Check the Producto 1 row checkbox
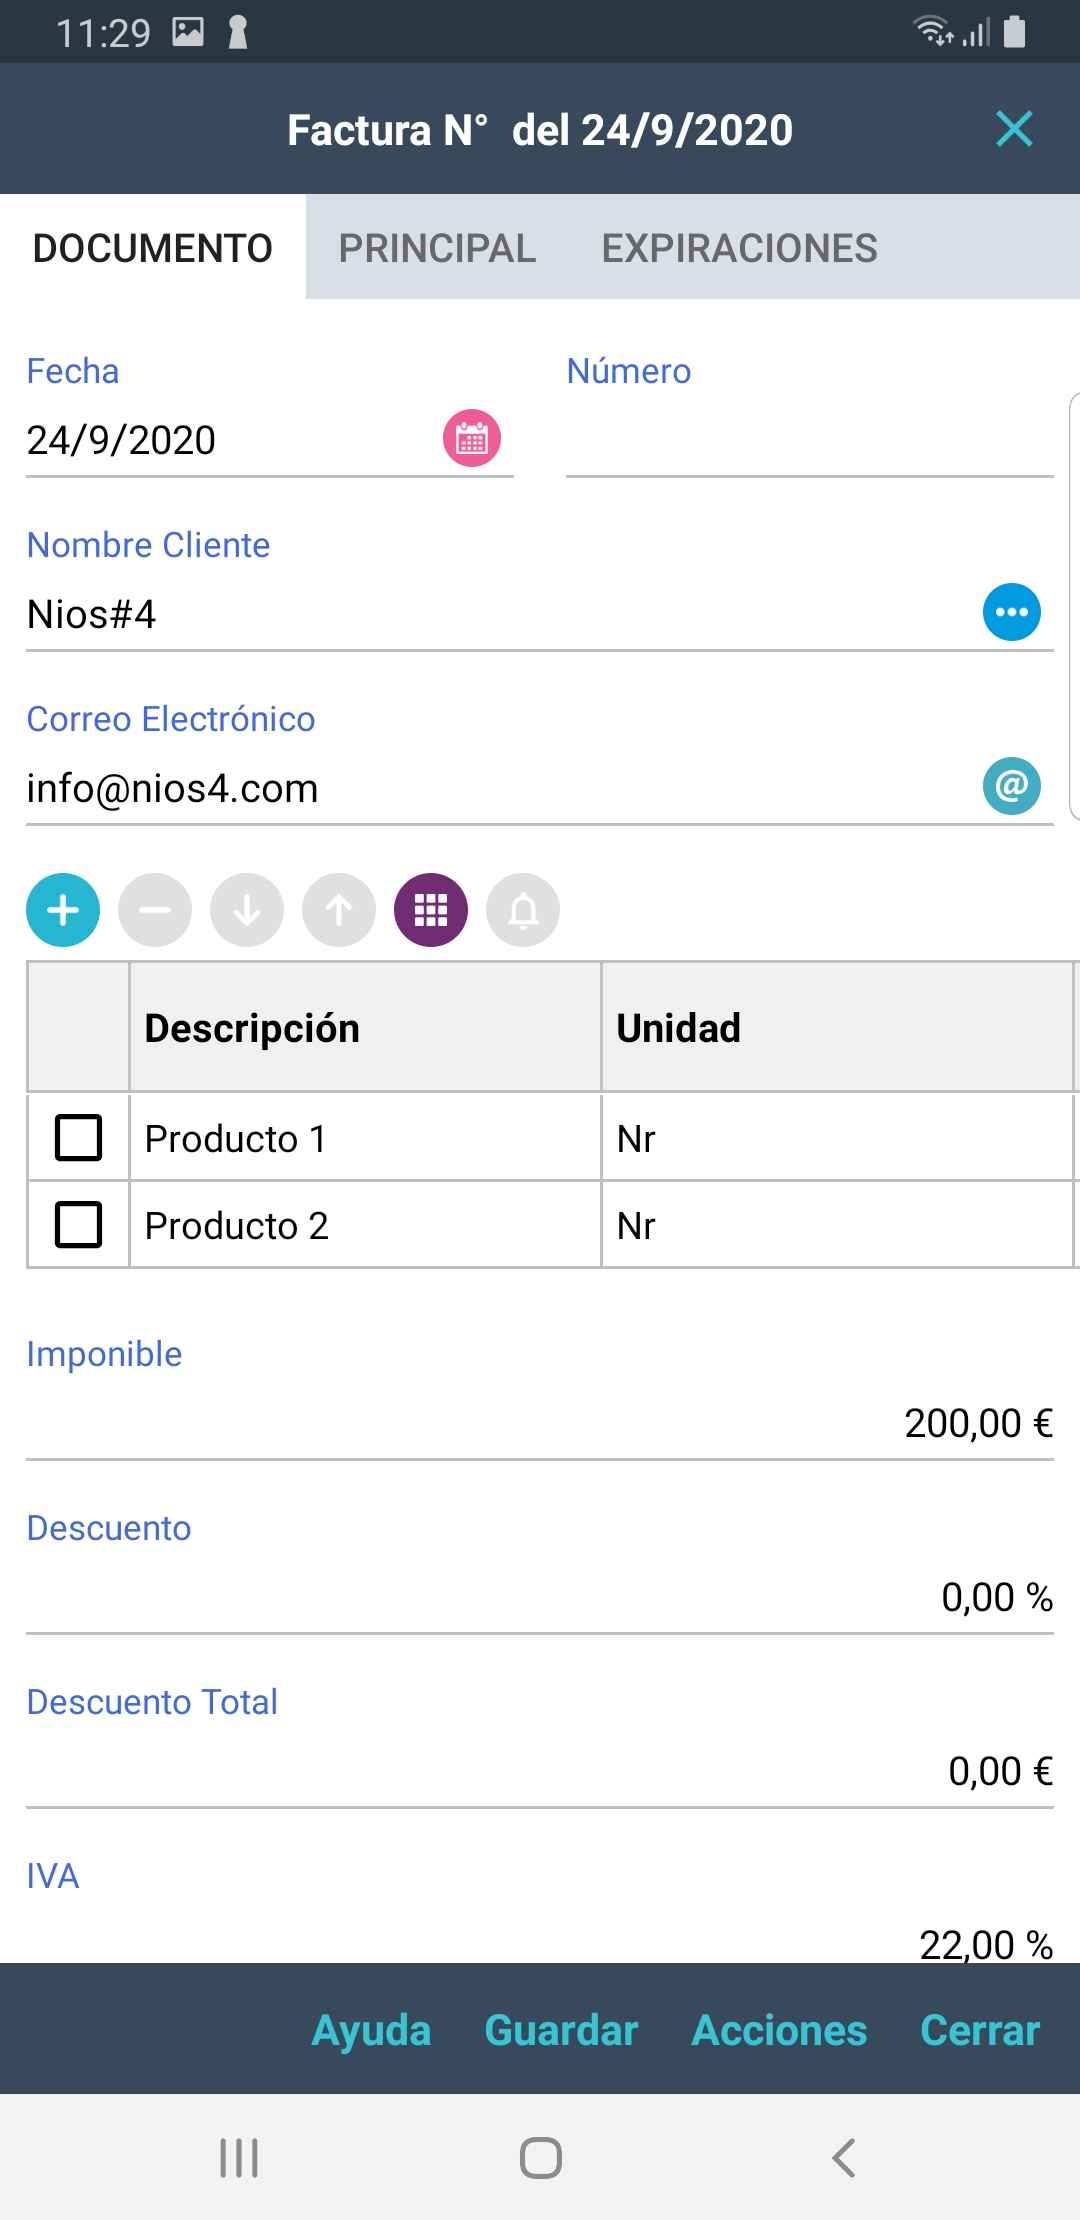 pyautogui.click(x=78, y=1137)
